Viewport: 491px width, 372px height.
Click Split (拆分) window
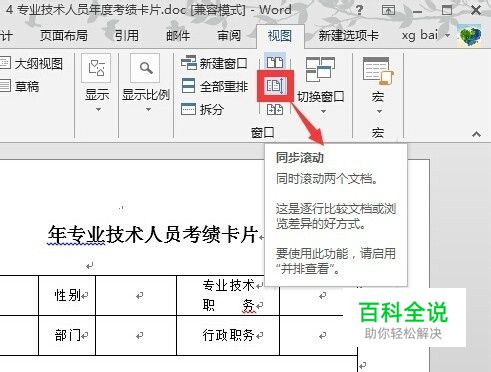(x=202, y=109)
